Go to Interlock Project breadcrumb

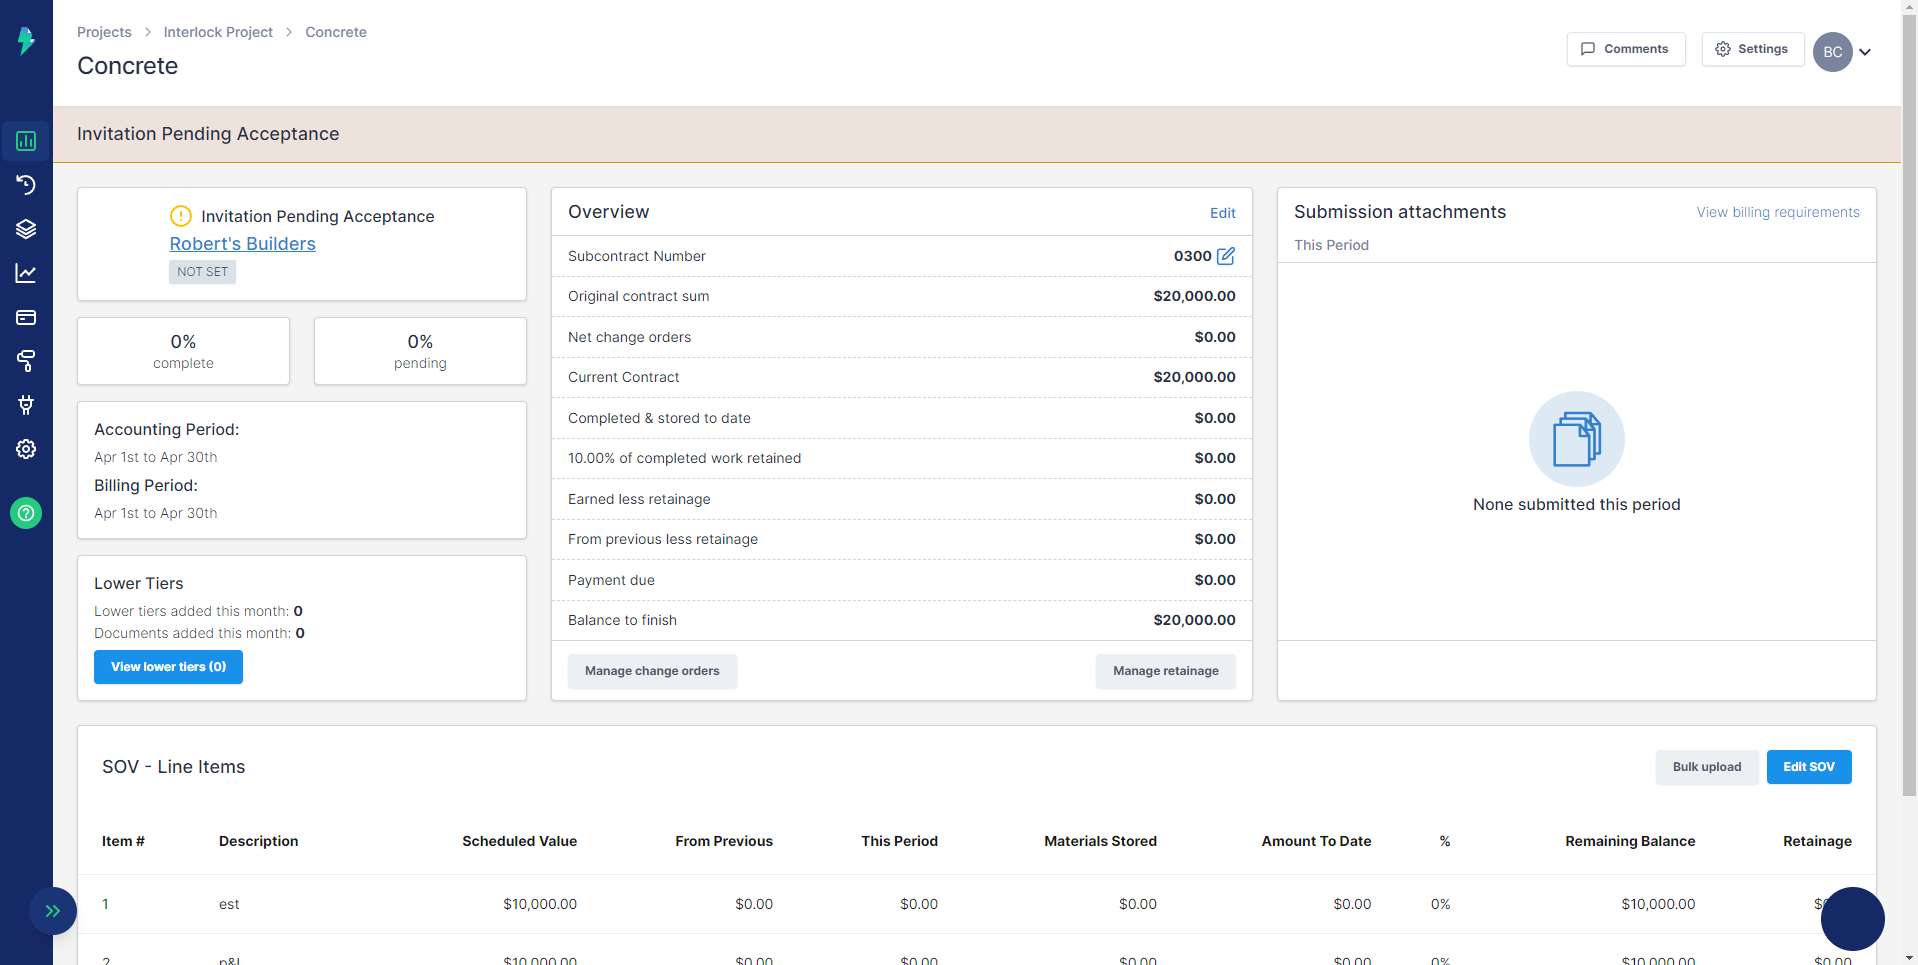218,32
